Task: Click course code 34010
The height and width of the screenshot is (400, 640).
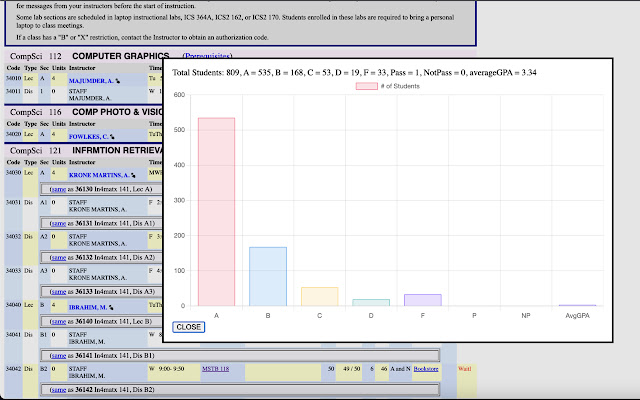Action: (13, 78)
